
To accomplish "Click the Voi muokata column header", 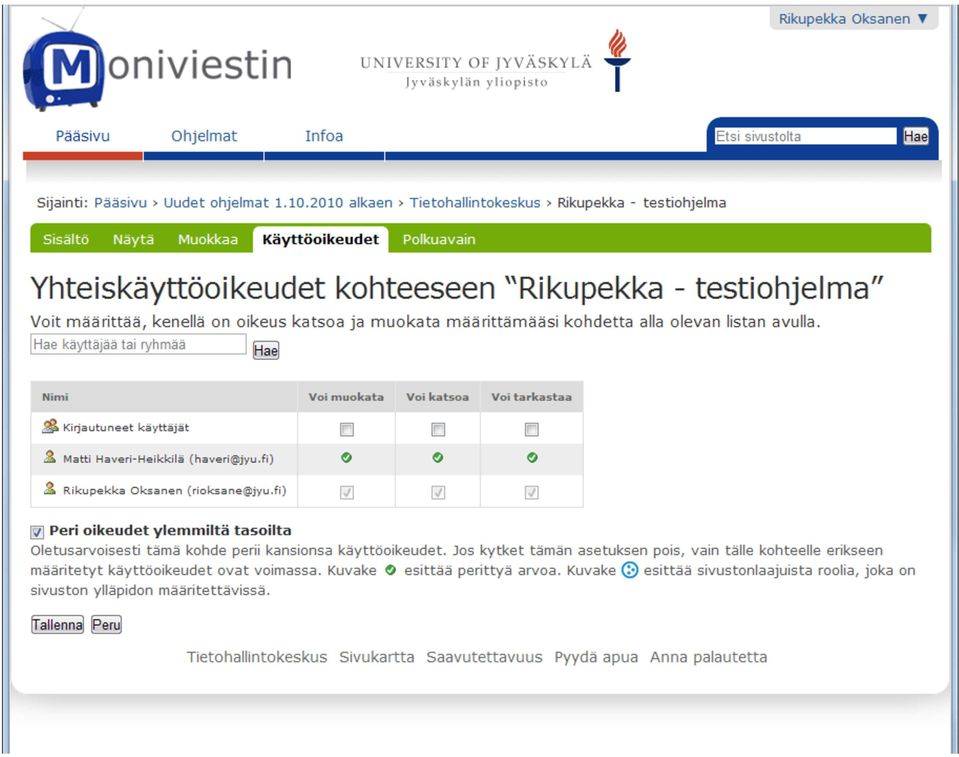I will click(346, 397).
